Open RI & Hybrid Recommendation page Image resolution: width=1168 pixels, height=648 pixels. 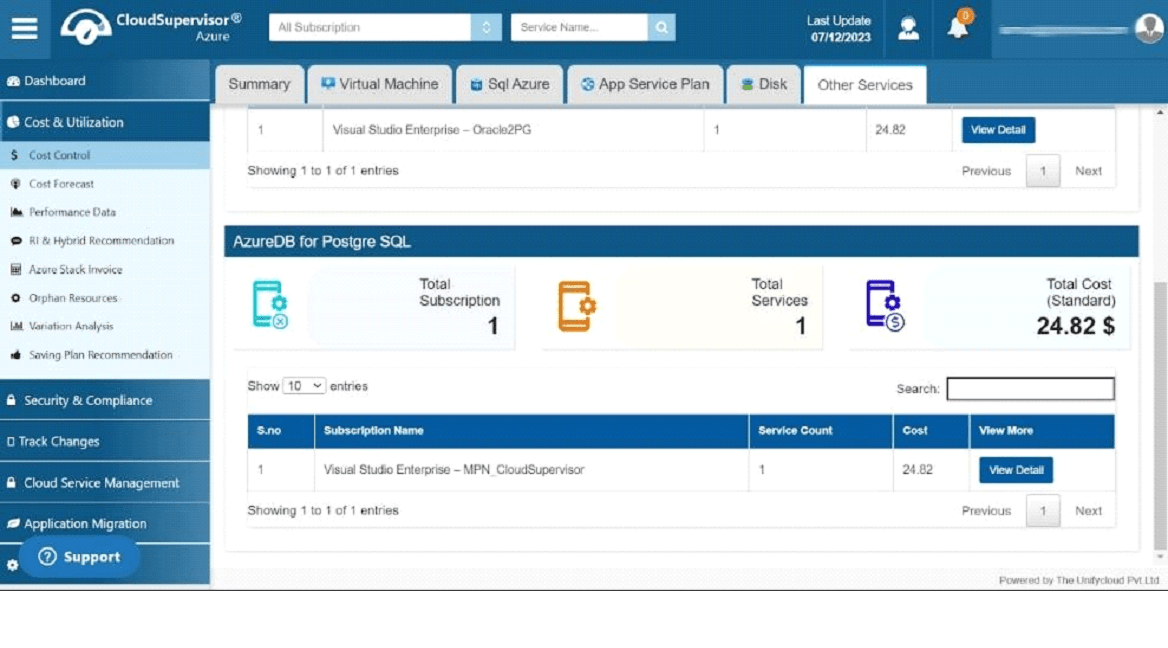pos(105,241)
